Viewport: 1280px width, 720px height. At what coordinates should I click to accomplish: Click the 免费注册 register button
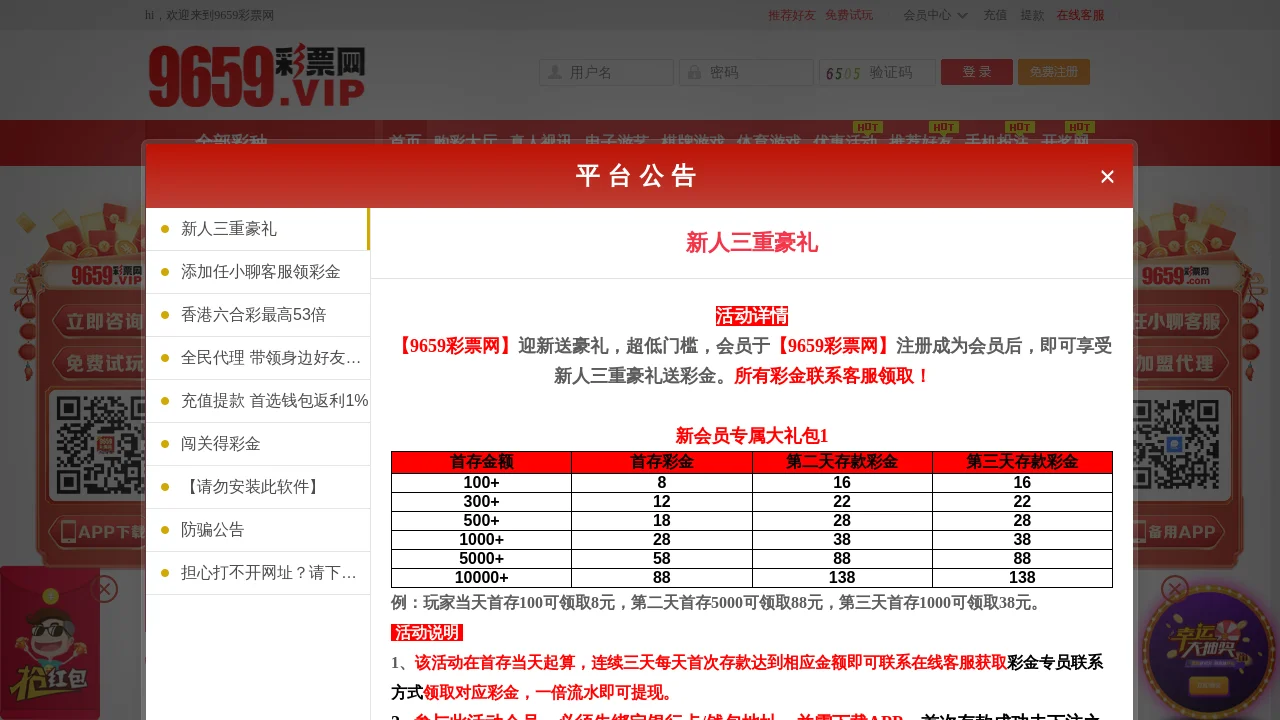tap(1054, 72)
